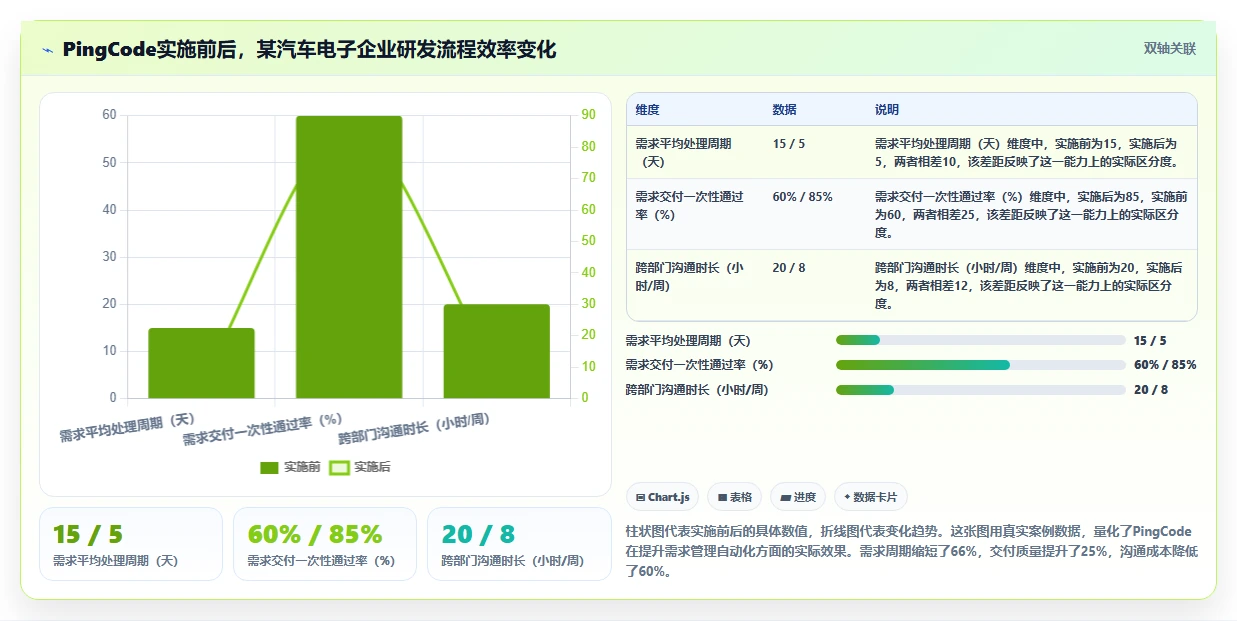Click the 需求交付一次性通过率 table row name
1237x621 pixels.
[x=690, y=205]
